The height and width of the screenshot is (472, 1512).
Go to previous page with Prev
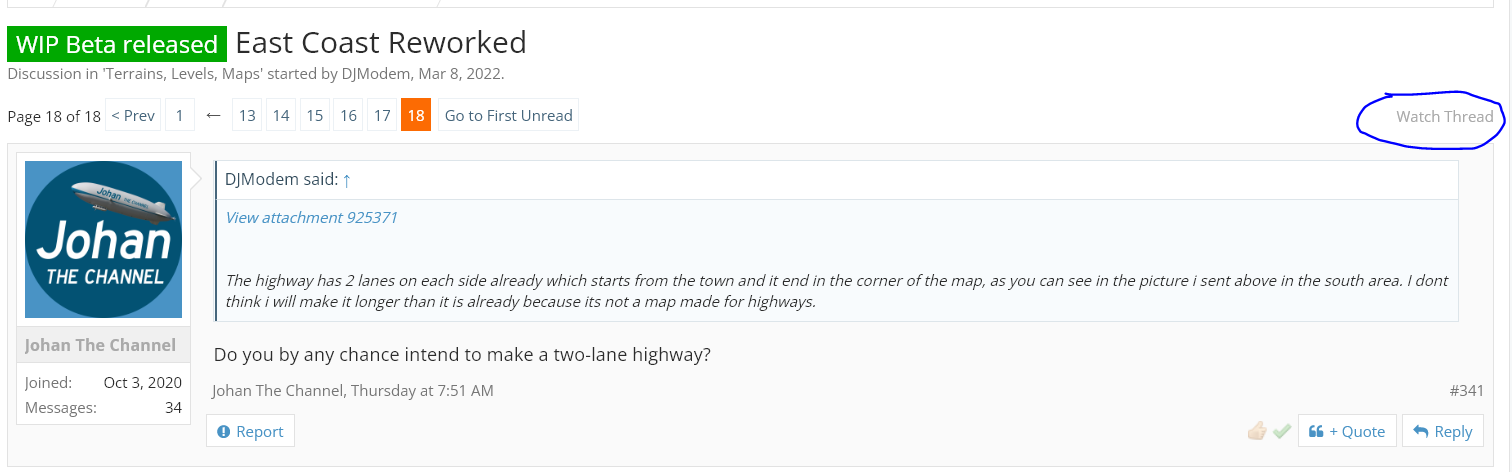pos(133,115)
